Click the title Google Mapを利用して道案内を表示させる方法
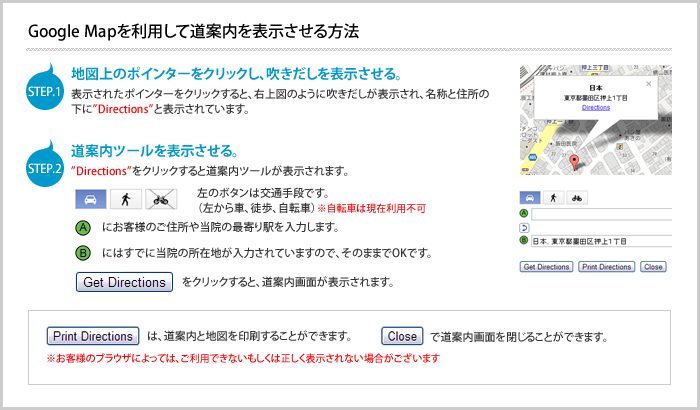 coord(193,32)
